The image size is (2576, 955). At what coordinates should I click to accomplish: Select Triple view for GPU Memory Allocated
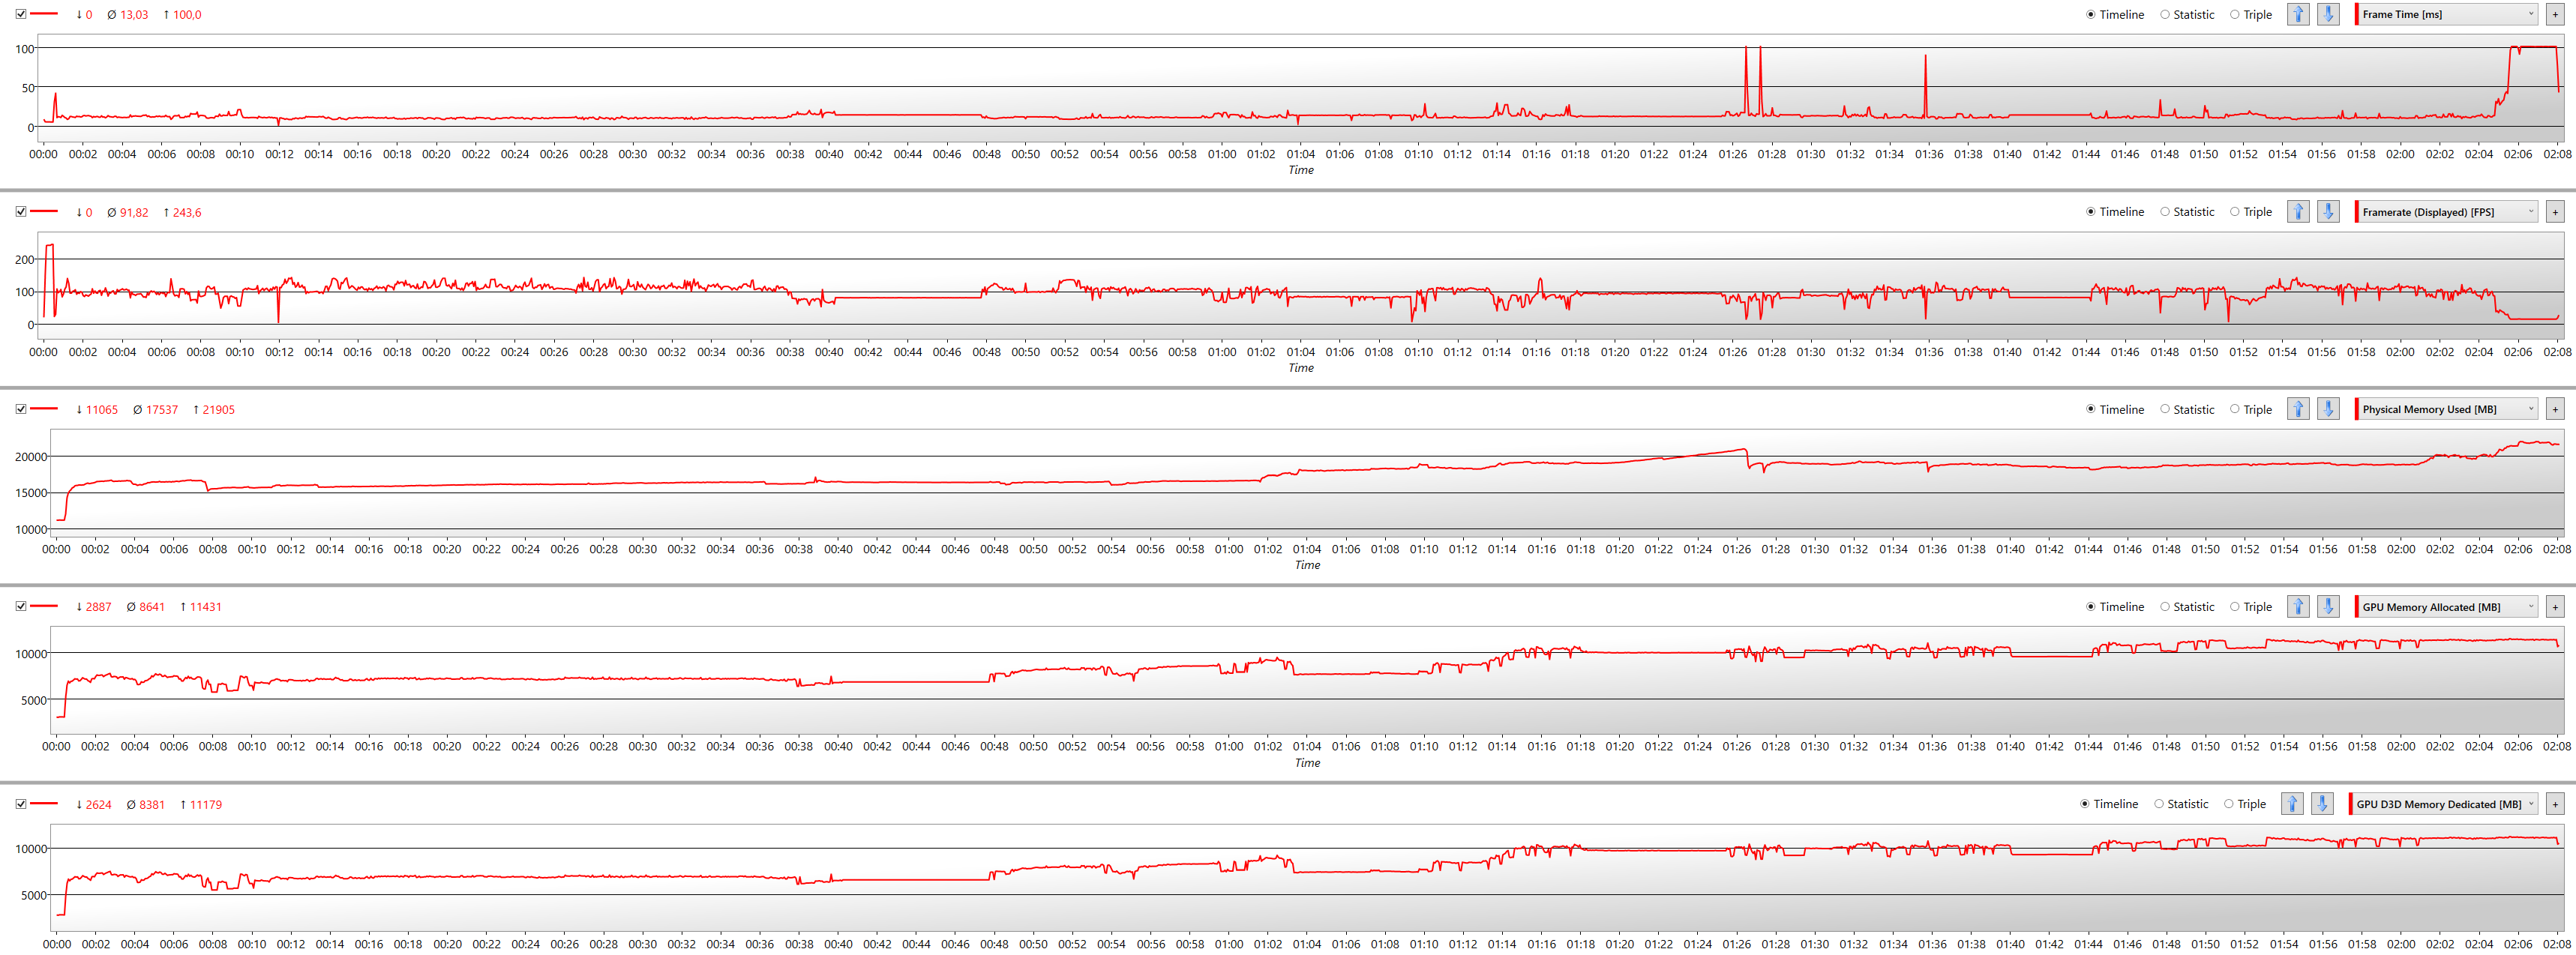[x=2234, y=607]
